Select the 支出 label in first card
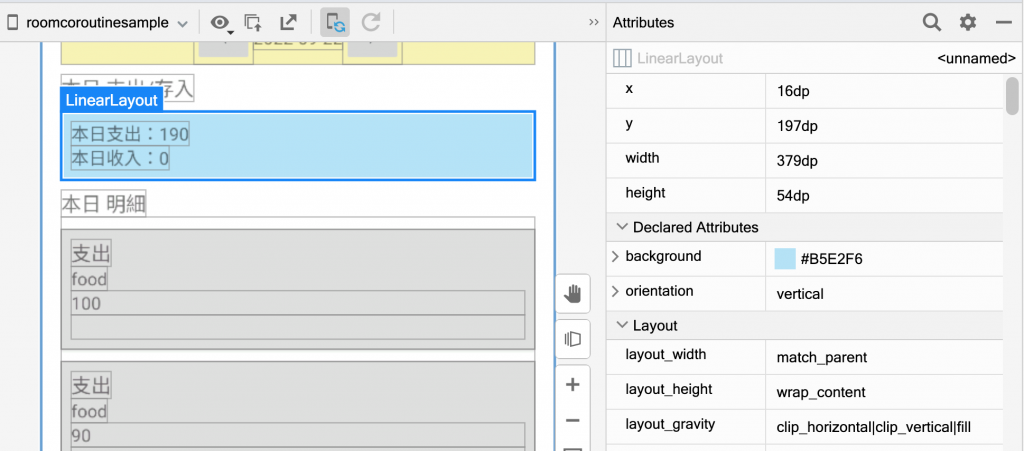Image resolution: width=1024 pixels, height=451 pixels. [x=91, y=254]
